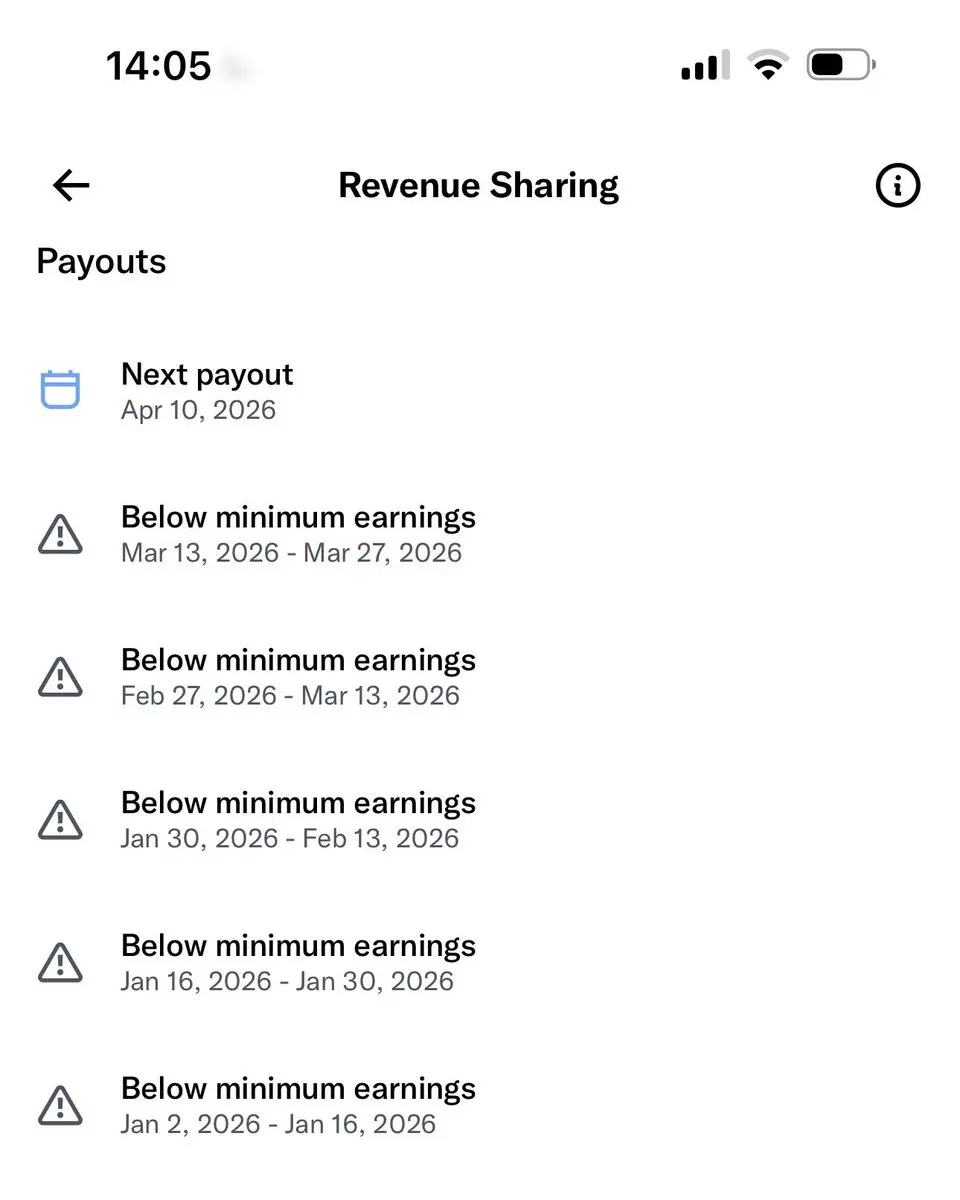Tap warning icon for Feb 27 - Mar 13
This screenshot has height=1200, width=960.
[60, 677]
